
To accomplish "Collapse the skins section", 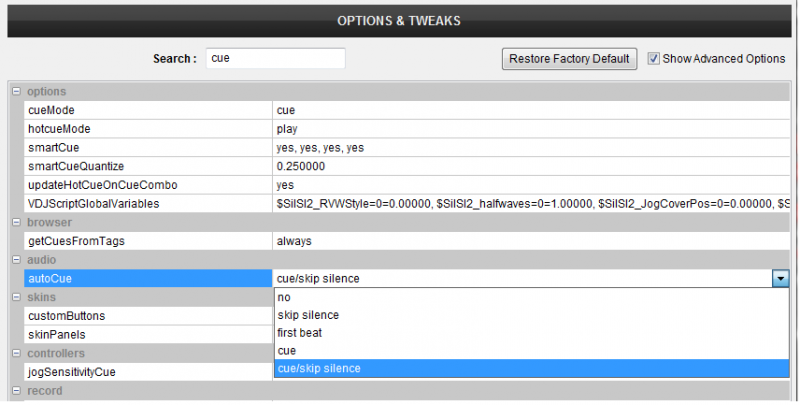I will pyautogui.click(x=16, y=298).
